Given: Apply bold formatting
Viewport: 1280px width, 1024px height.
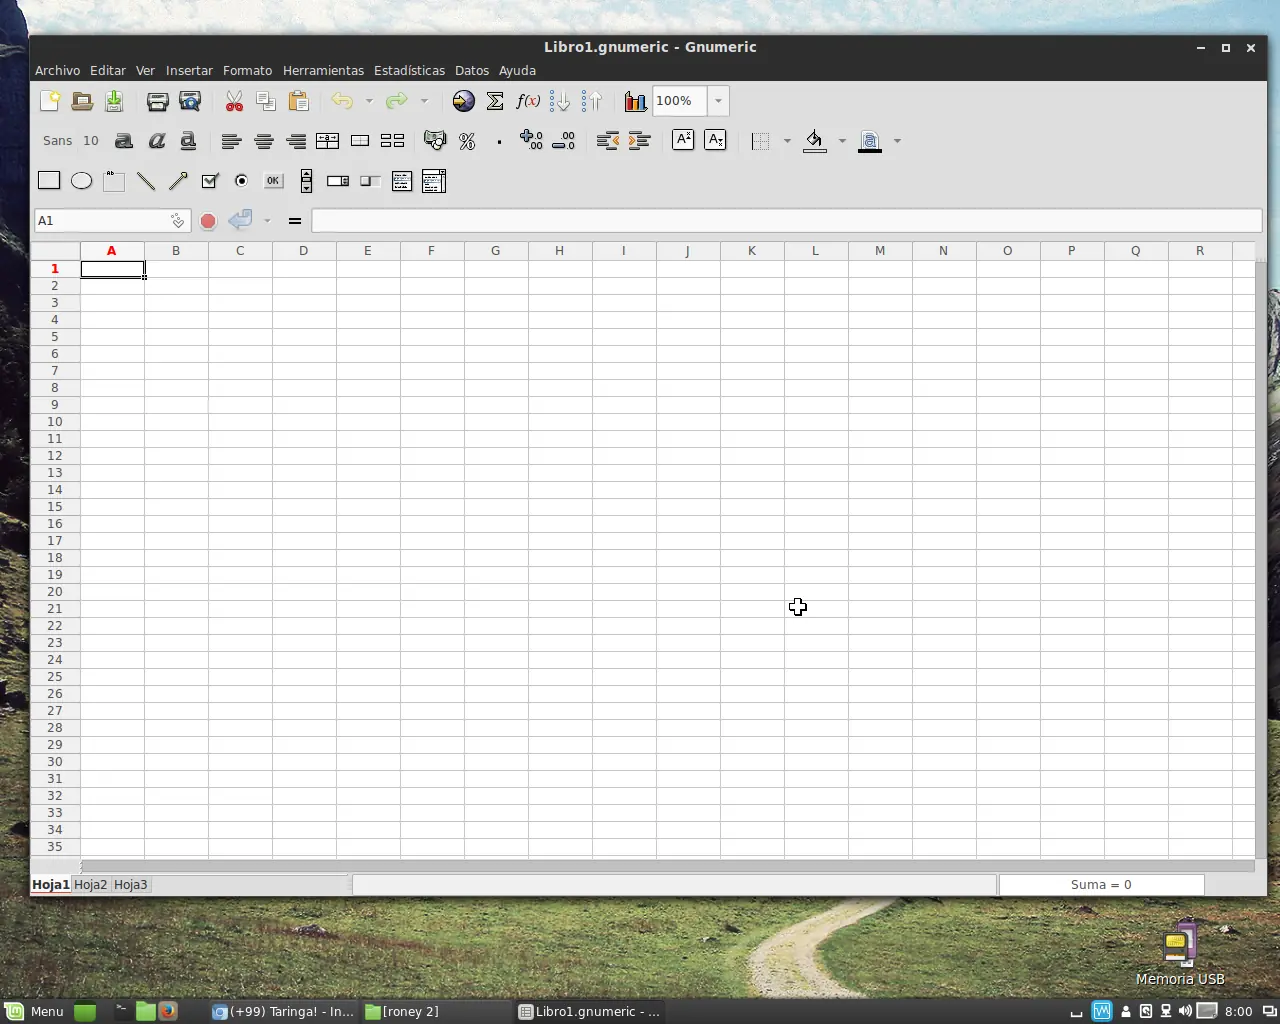Looking at the screenshot, I should [124, 141].
